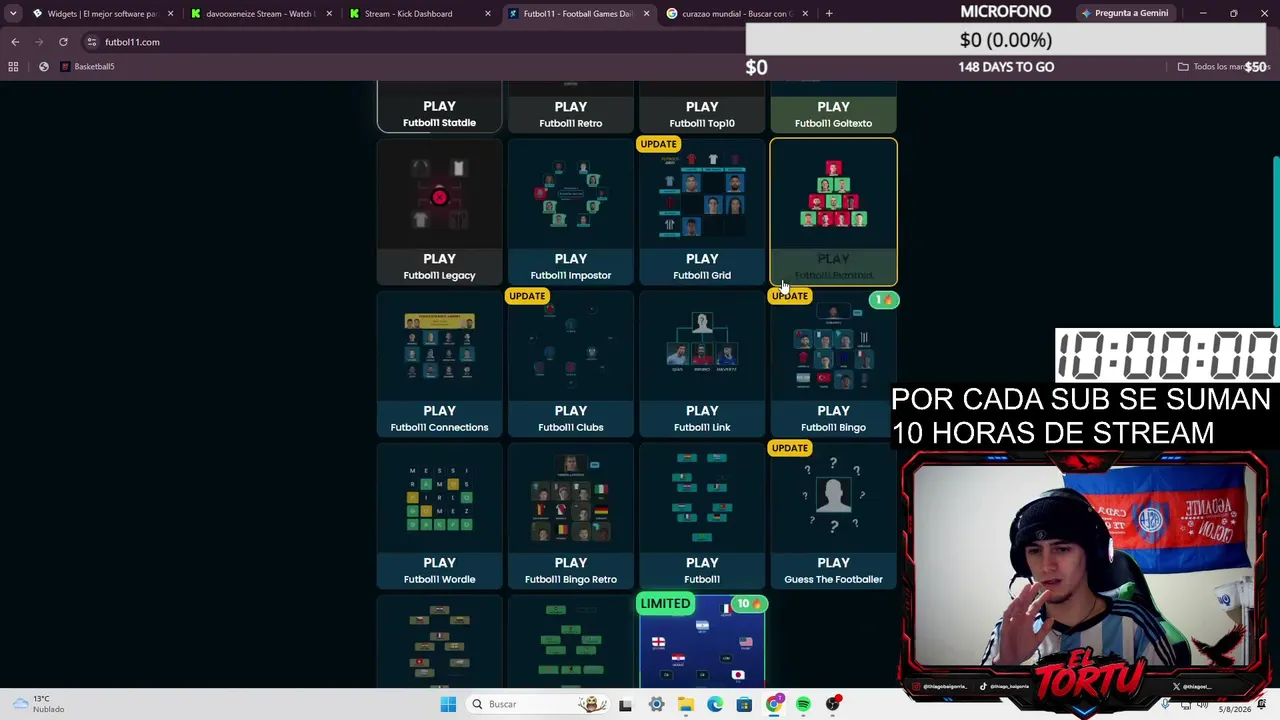This screenshot has width=1280, height=720.
Task: Open the Futbol11 Link game
Action: point(702,364)
